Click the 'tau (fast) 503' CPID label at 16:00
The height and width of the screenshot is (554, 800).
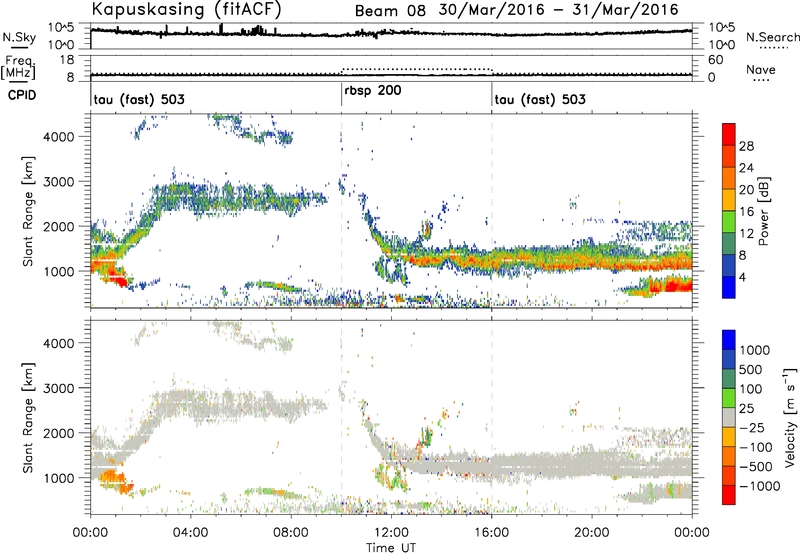540,99
